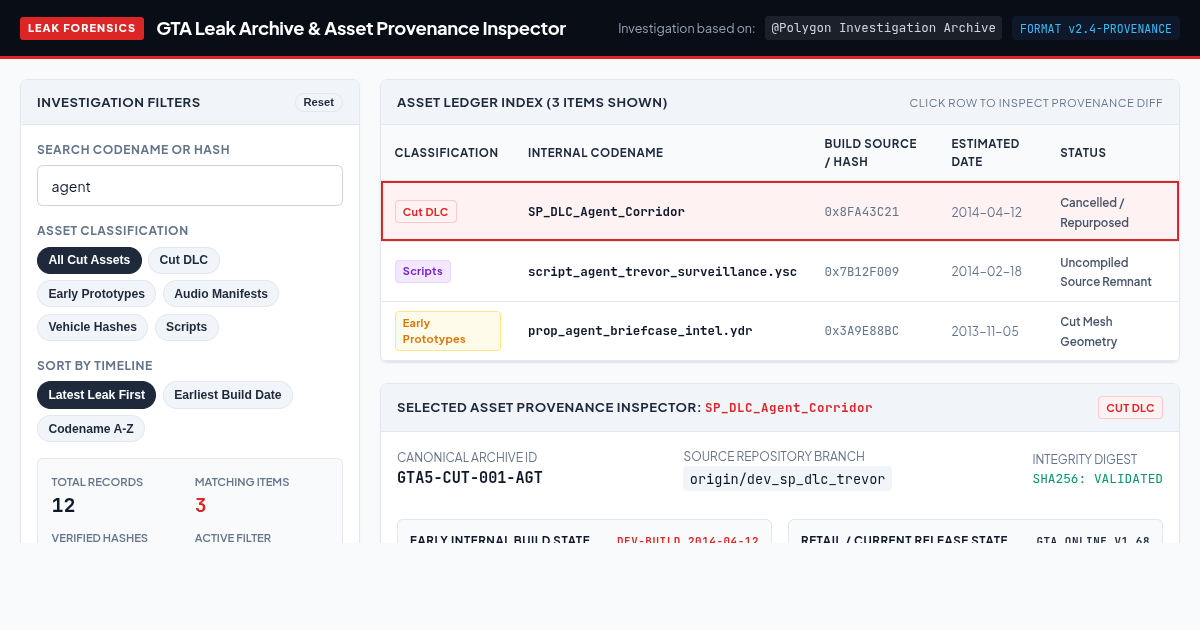Click the CUT DLC badge in provenance inspector
The width and height of the screenshot is (1200, 630).
coord(1130,407)
